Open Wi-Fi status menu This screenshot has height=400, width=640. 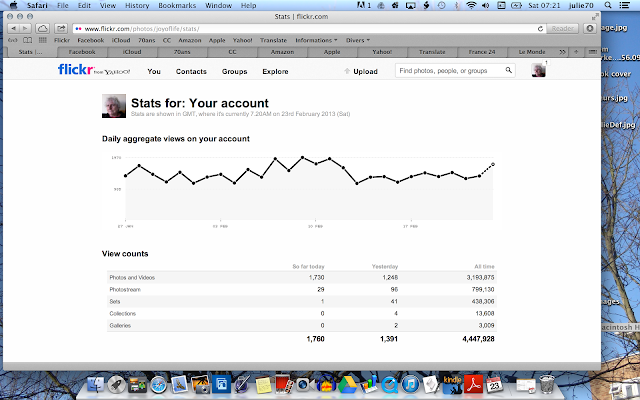click(471, 5)
